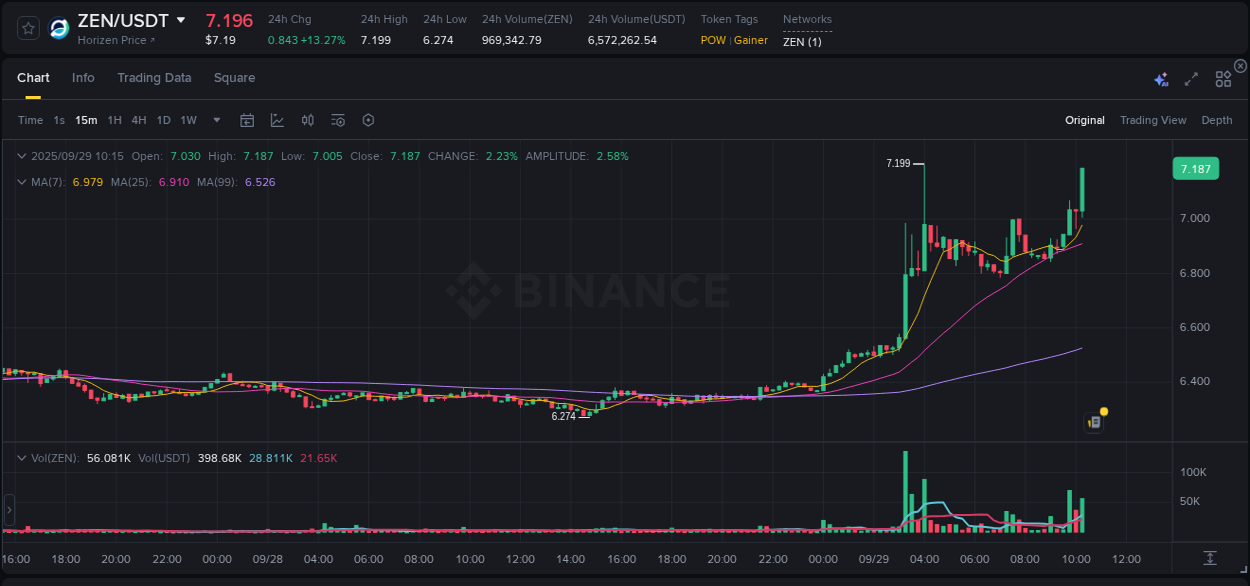Switch candlestick display style
The width and height of the screenshot is (1250, 586).
[x=307, y=120]
